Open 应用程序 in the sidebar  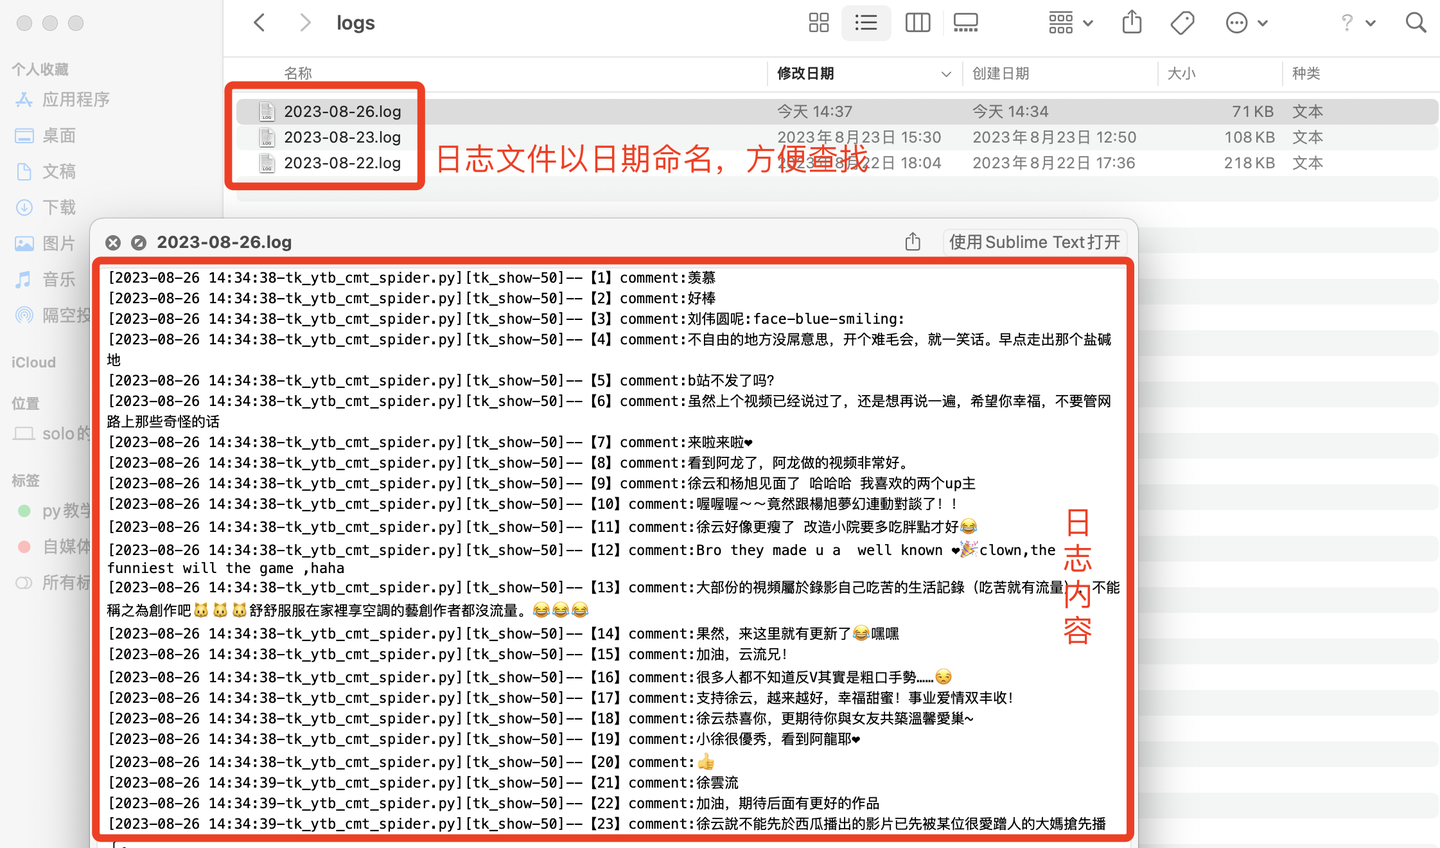[76, 99]
